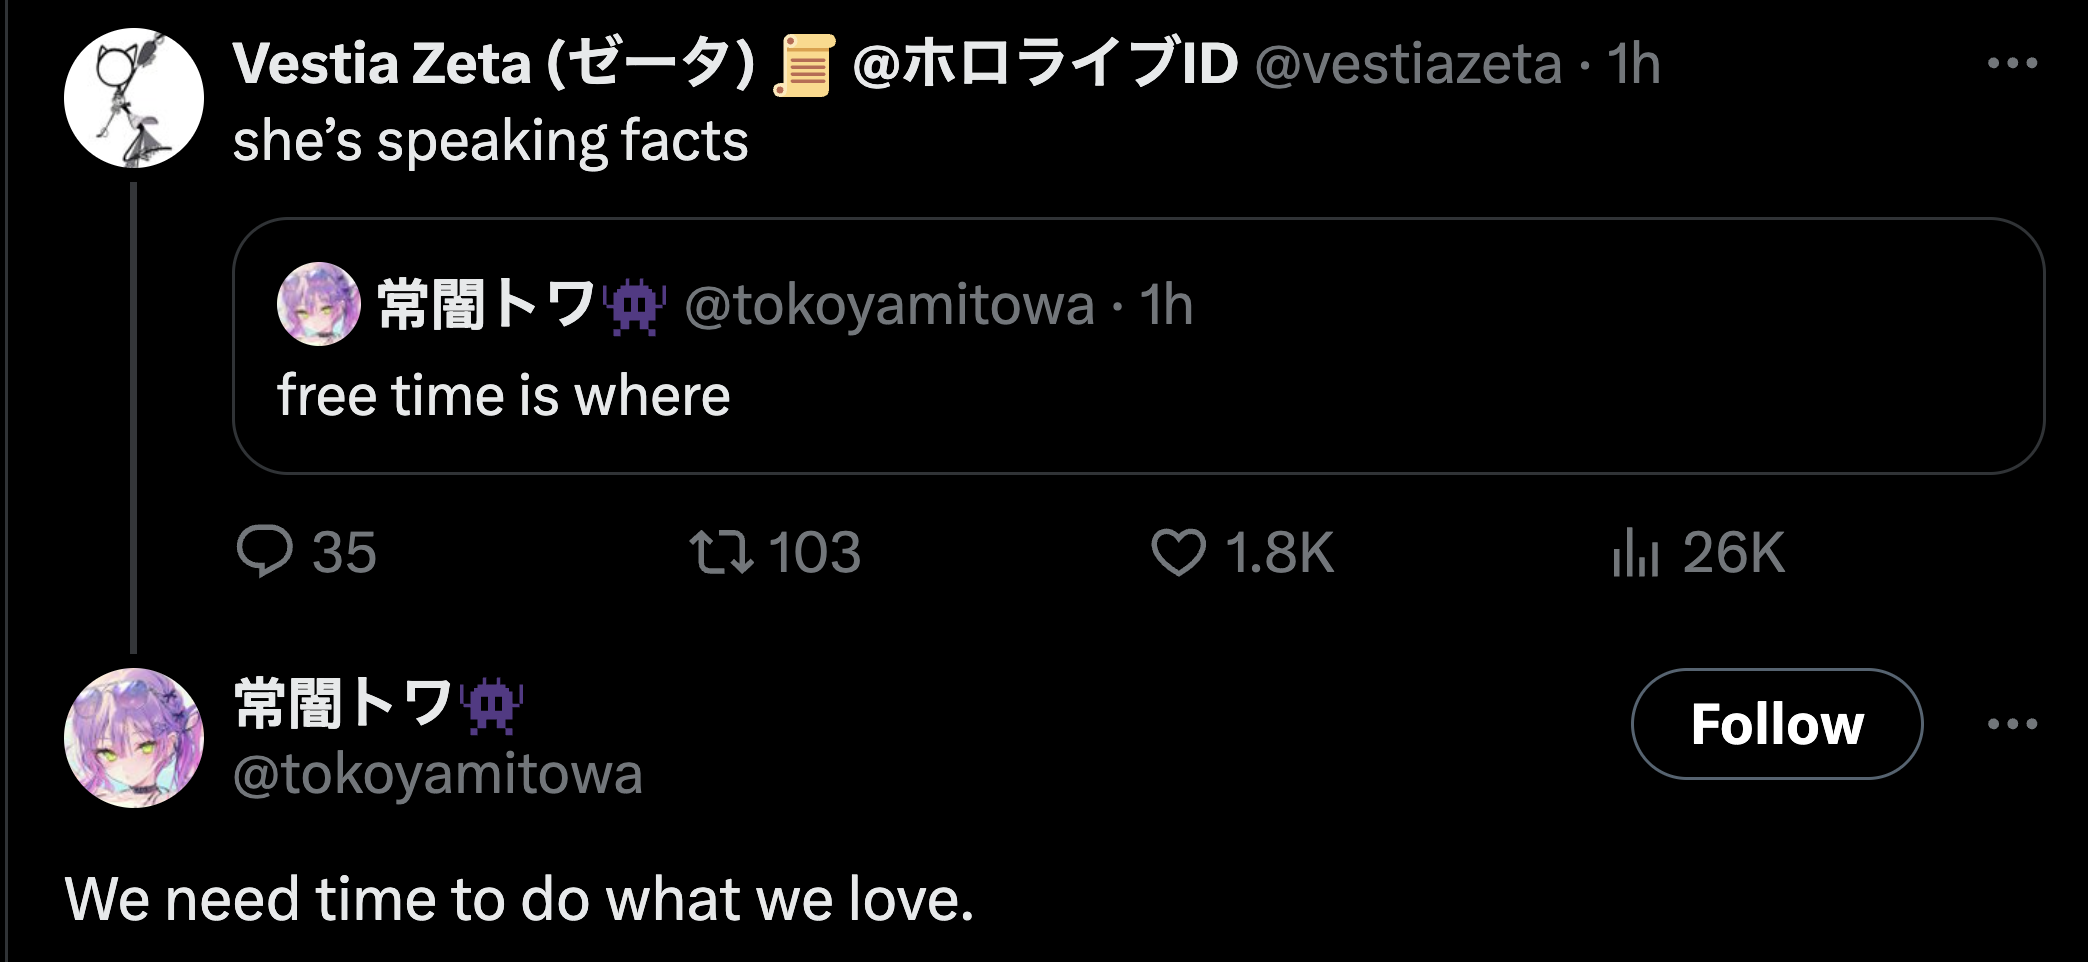The width and height of the screenshot is (2088, 962).
Task: Open Vestia Zeta's stick figure avatar
Action: tap(134, 98)
